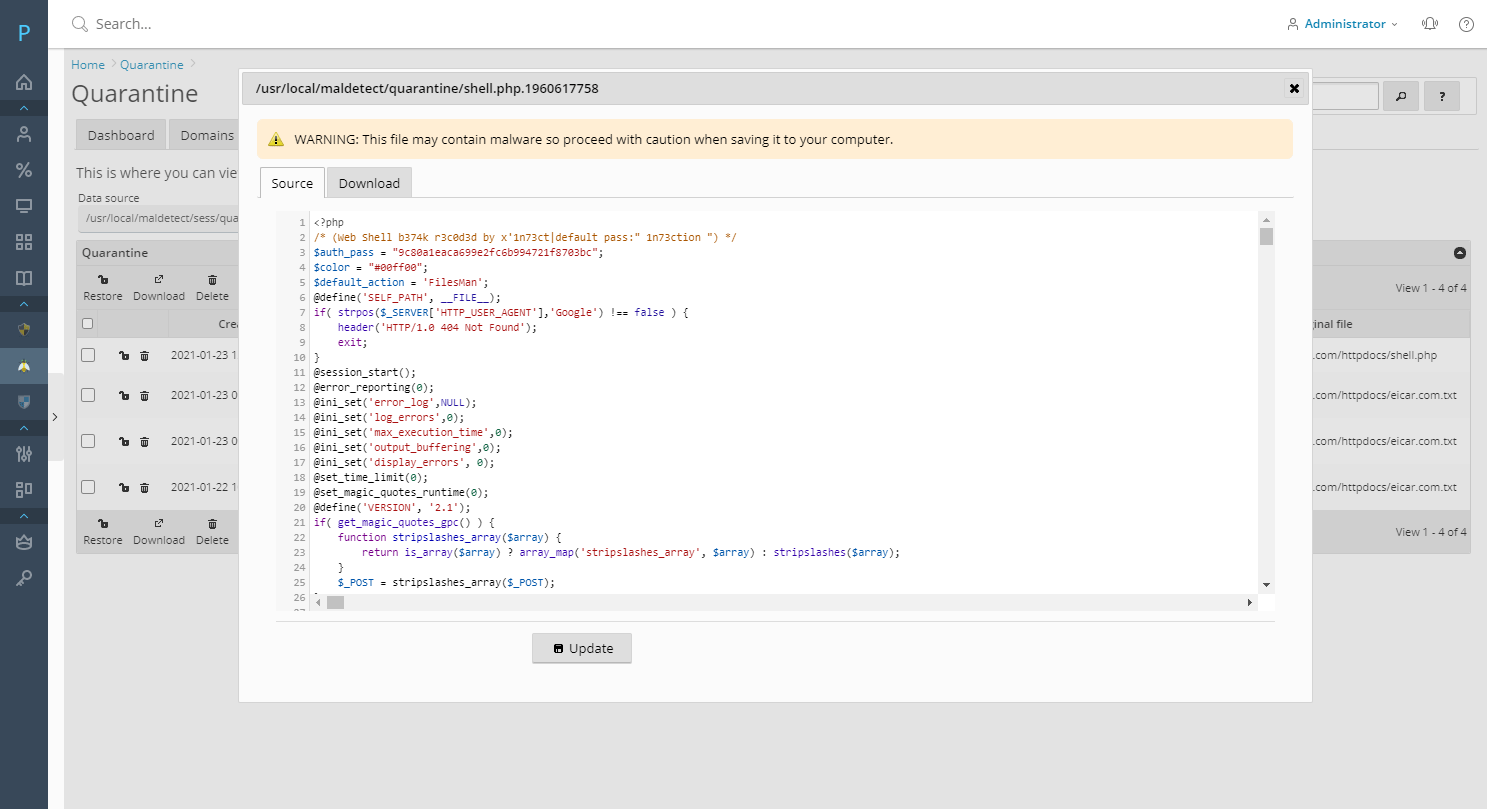Open the Home icon in the sidebar
This screenshot has height=809, width=1487.
tap(24, 82)
